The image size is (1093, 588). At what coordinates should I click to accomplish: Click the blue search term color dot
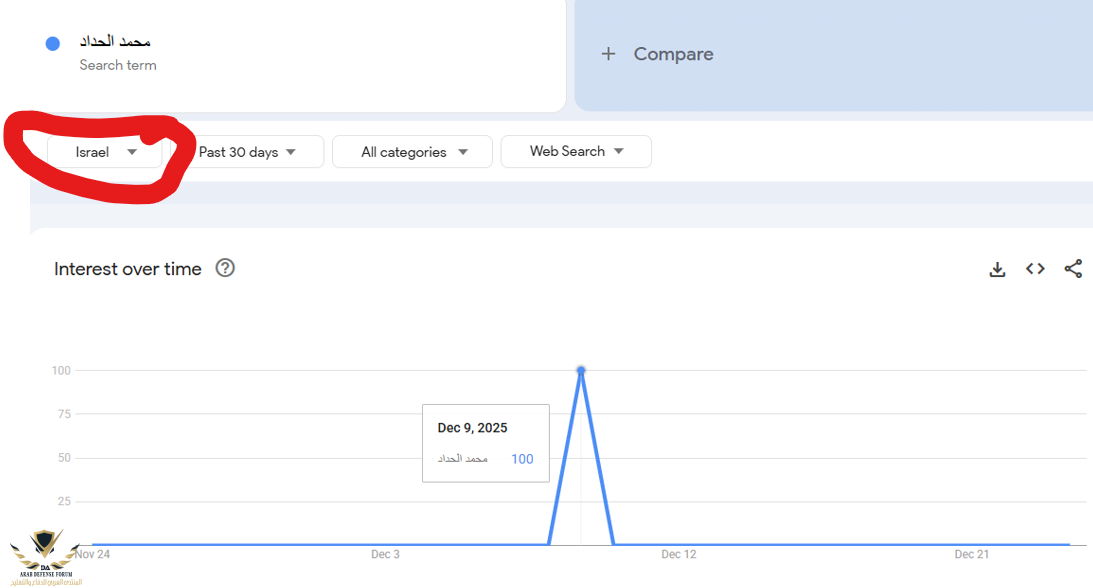click(53, 43)
